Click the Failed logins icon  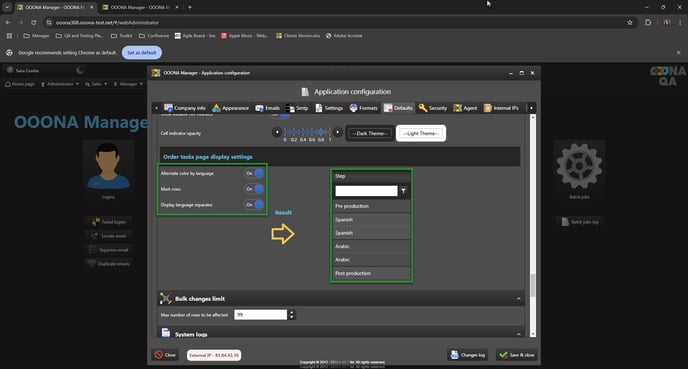click(95, 222)
